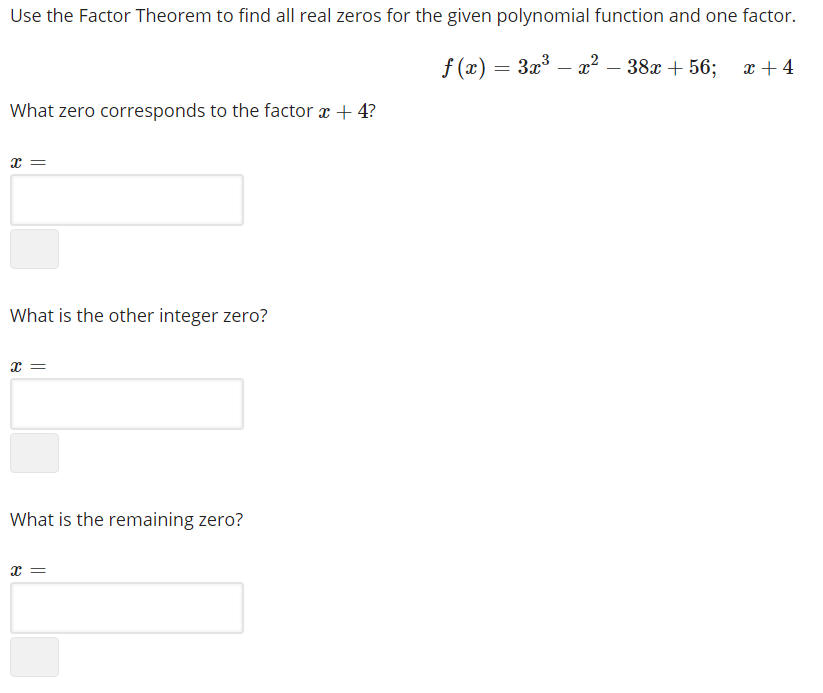Image resolution: width=823 pixels, height=693 pixels.
Task: Click the small square control under the bottom field
Action: click(x=34, y=656)
